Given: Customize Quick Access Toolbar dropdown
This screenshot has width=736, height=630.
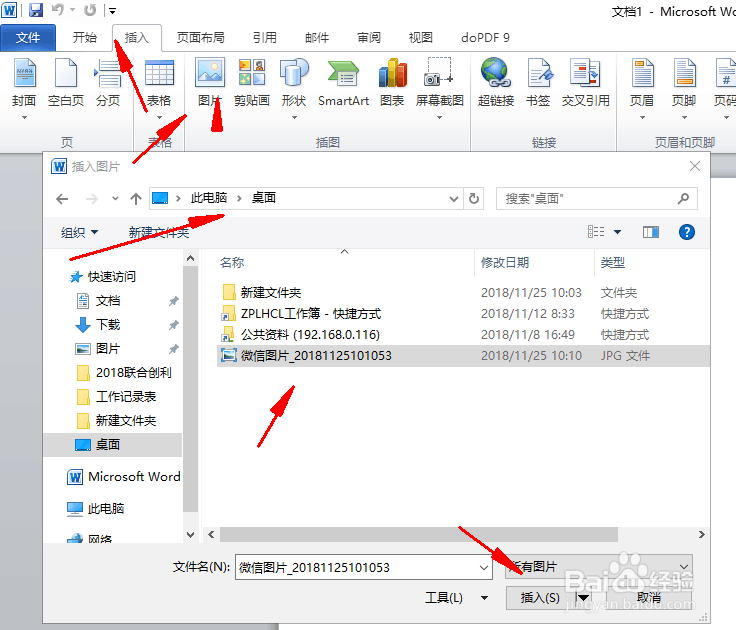Looking at the screenshot, I should pos(113,10).
